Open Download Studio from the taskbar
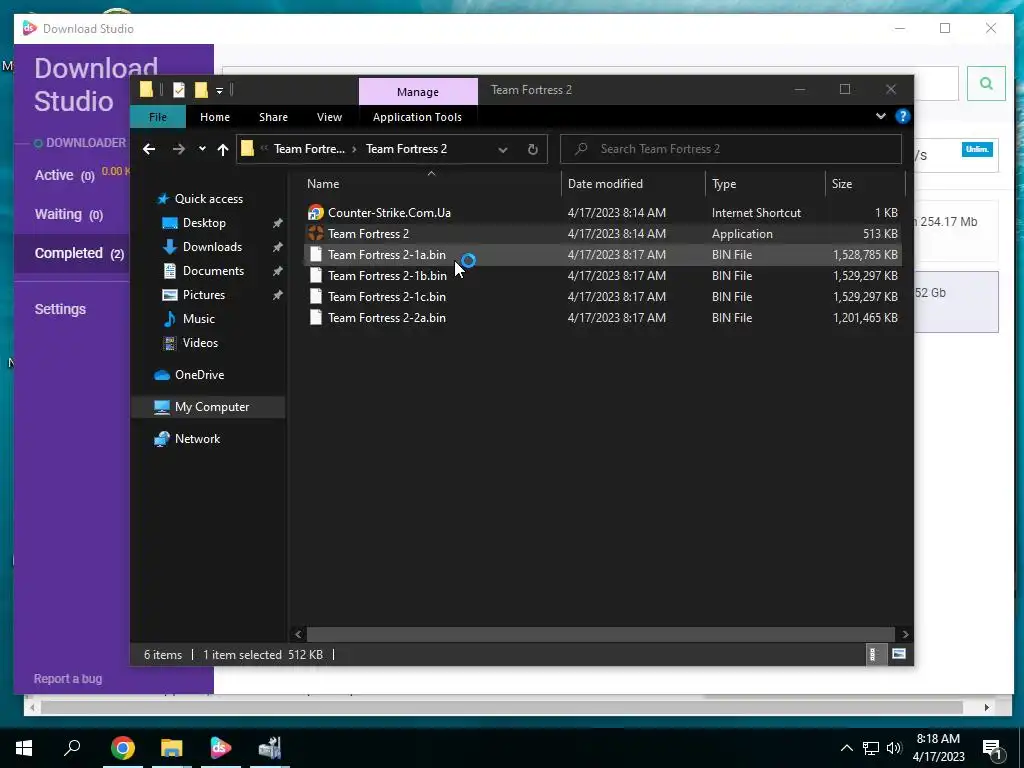The image size is (1024, 768). click(x=221, y=748)
